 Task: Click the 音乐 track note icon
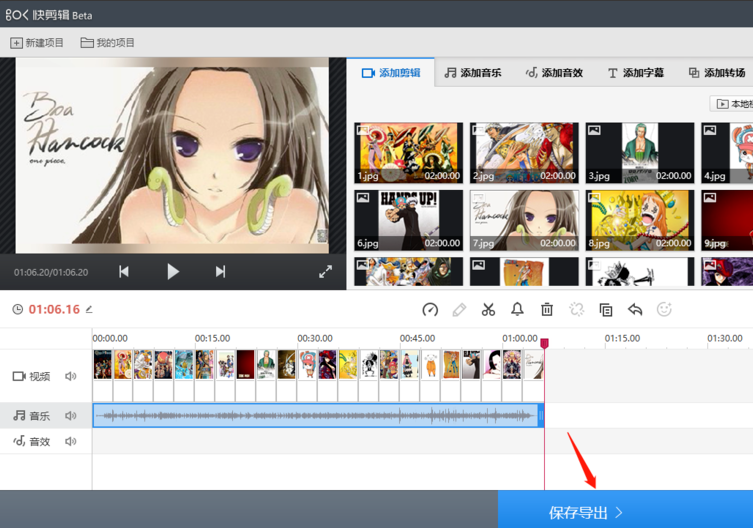point(19,416)
